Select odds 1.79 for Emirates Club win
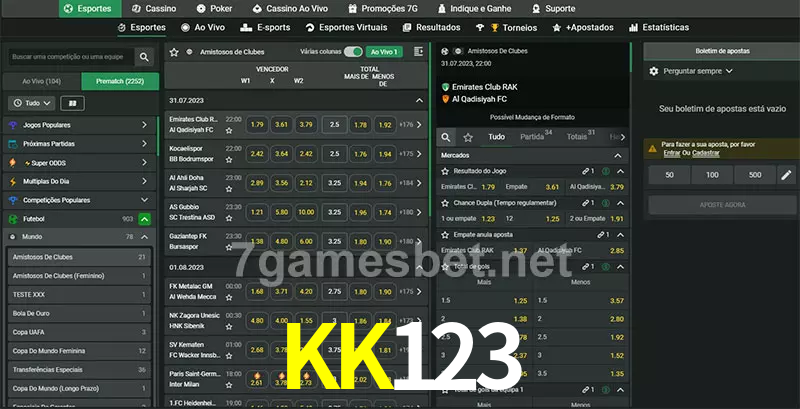 (x=257, y=125)
